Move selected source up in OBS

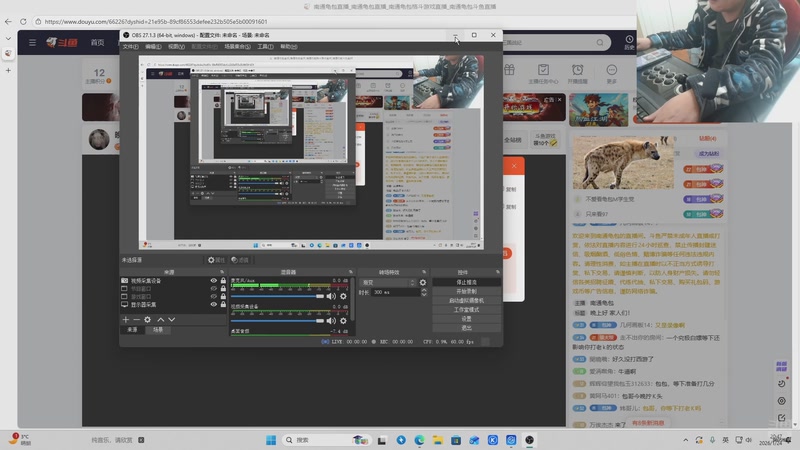tap(161, 319)
